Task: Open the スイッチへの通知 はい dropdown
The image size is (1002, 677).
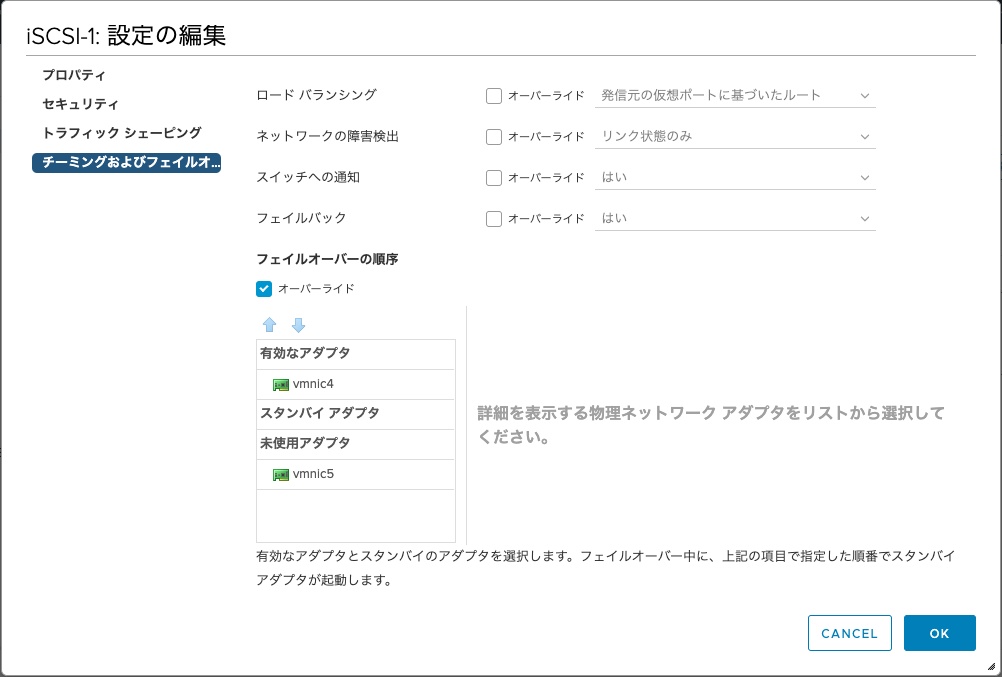Action: [735, 177]
